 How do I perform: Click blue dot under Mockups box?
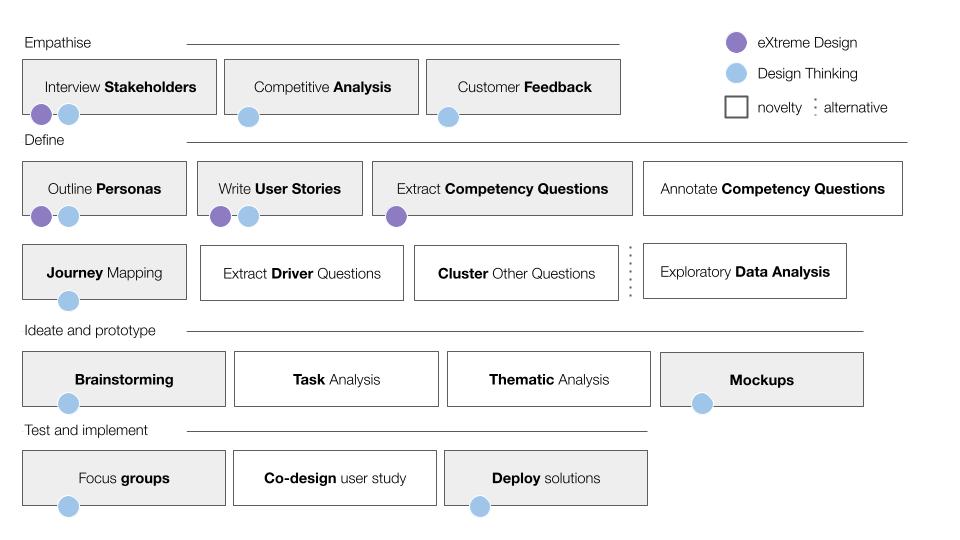pos(702,404)
